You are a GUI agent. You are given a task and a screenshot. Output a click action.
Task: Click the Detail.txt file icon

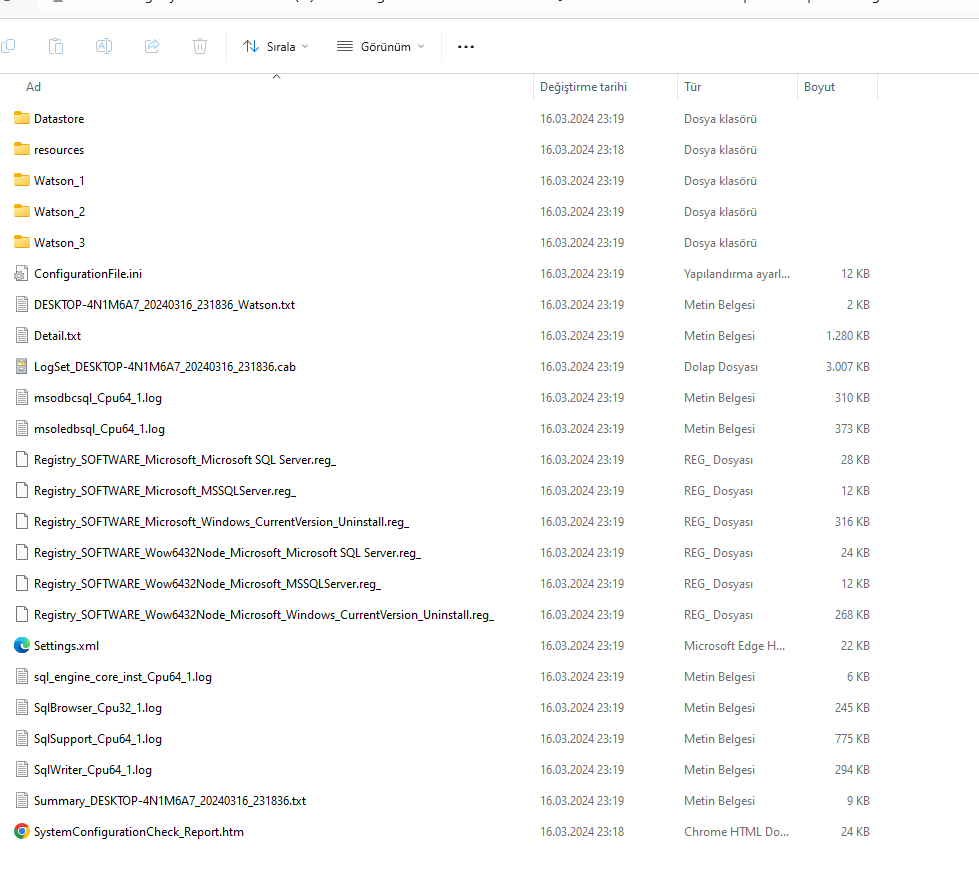coord(22,335)
